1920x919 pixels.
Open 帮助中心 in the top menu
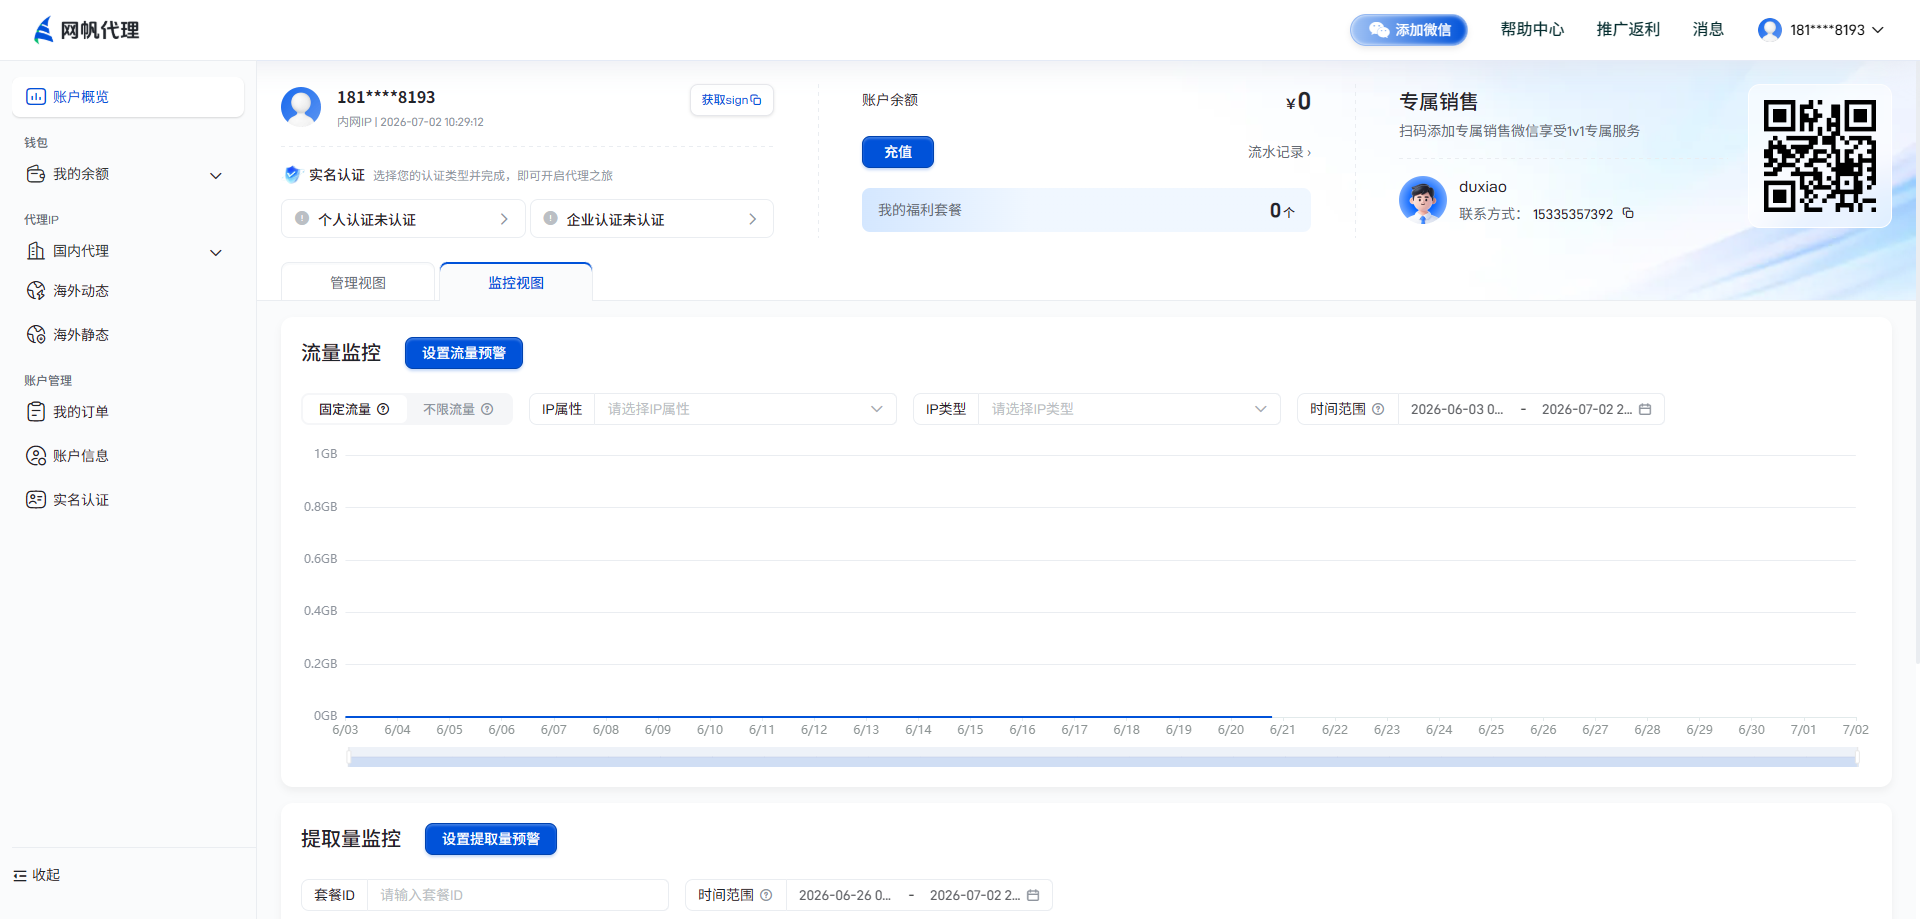coord(1532,30)
